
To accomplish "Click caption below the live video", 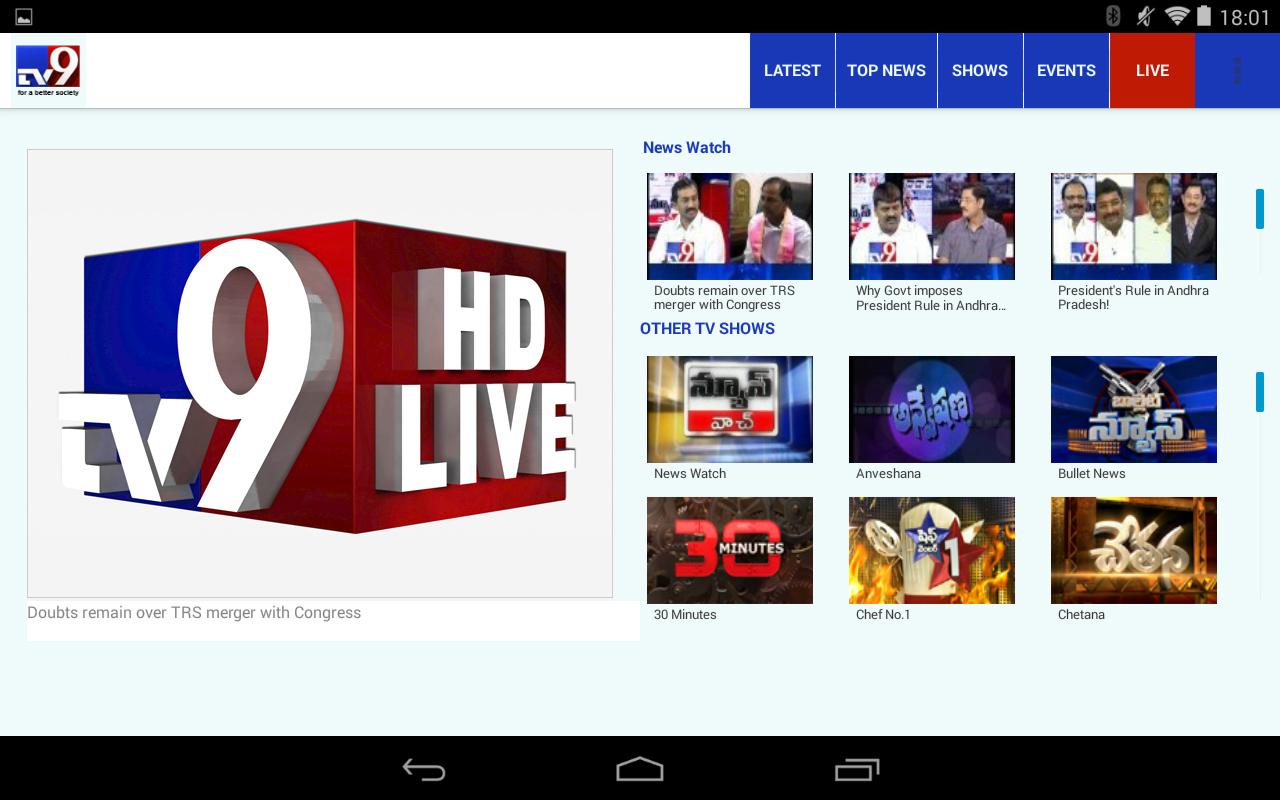I will point(194,613).
